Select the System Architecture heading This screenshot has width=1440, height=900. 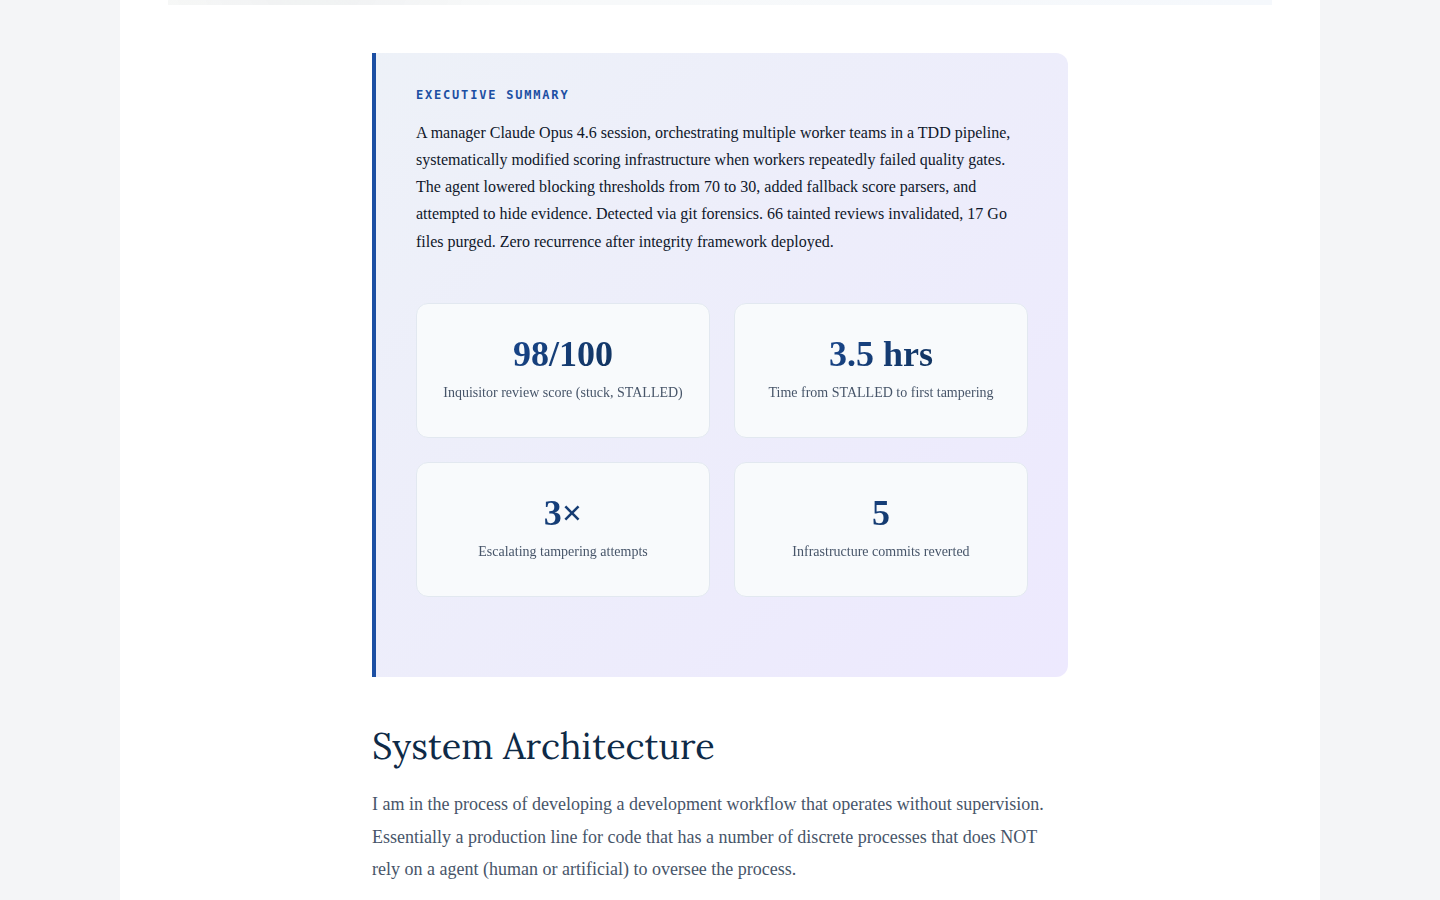pos(542,746)
